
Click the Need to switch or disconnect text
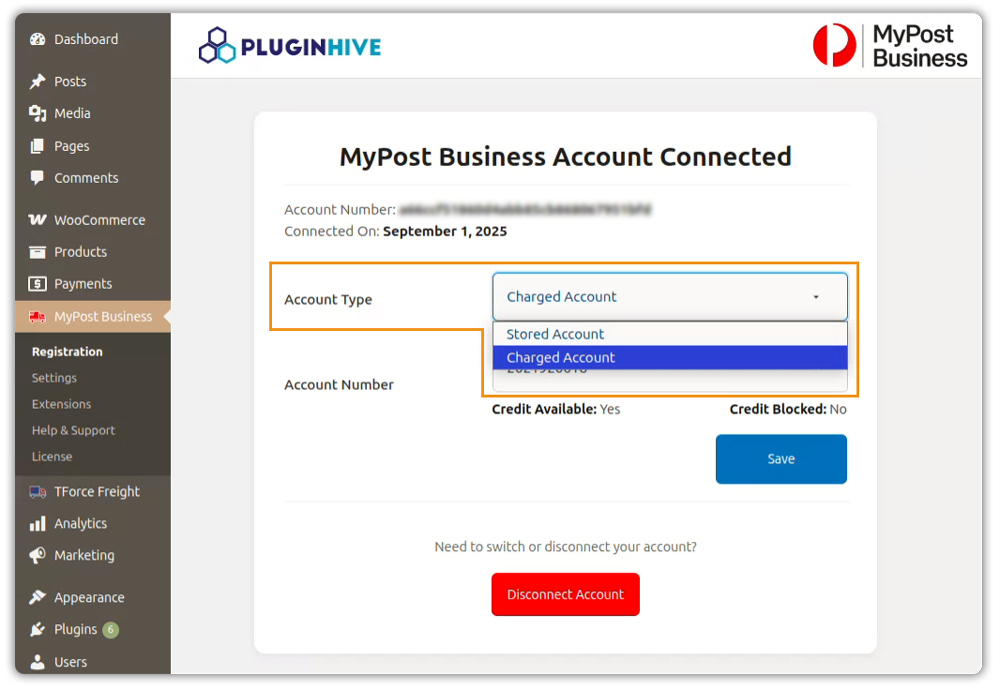(565, 547)
